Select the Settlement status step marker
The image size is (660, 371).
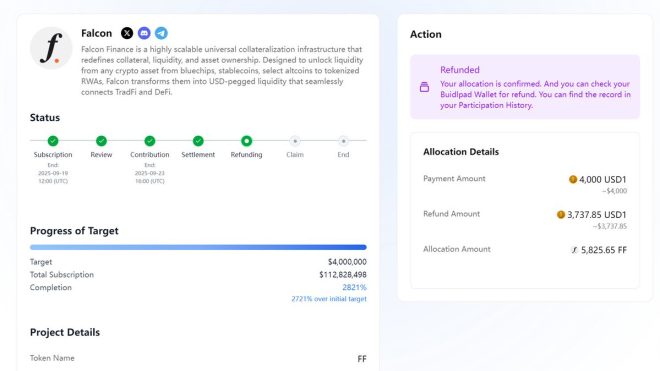click(198, 141)
